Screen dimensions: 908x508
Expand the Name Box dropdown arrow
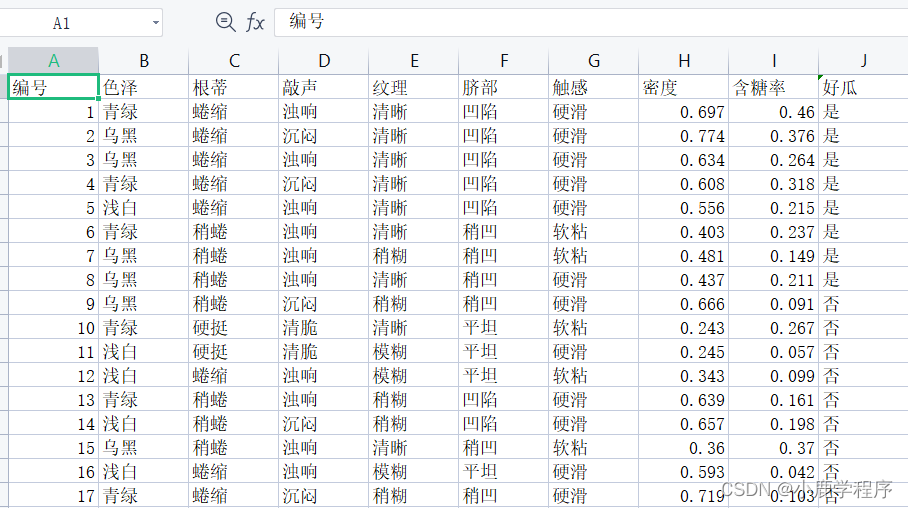click(155, 23)
